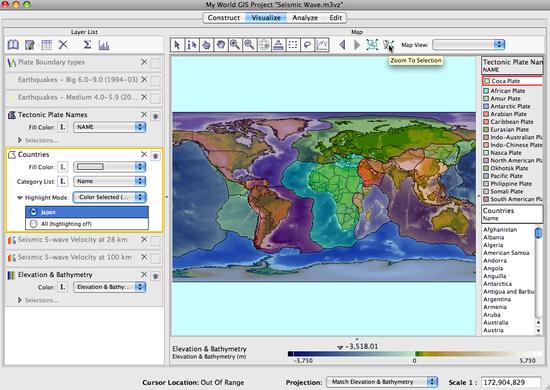Select Afghanistan in Countries list
Image resolution: width=550 pixels, height=390 pixels.
click(500, 229)
